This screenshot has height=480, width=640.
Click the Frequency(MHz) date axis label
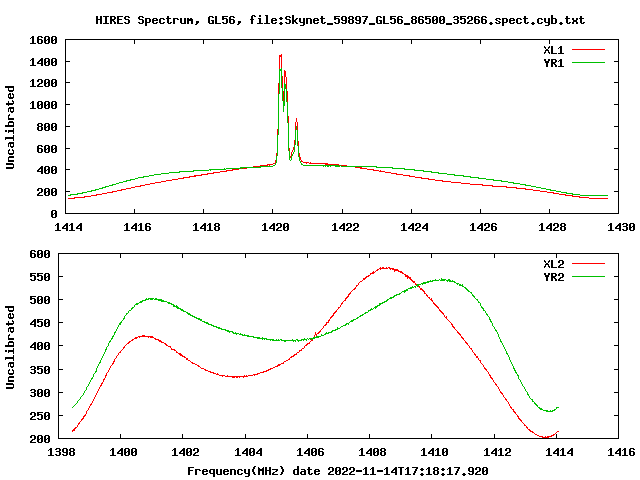click(338, 471)
